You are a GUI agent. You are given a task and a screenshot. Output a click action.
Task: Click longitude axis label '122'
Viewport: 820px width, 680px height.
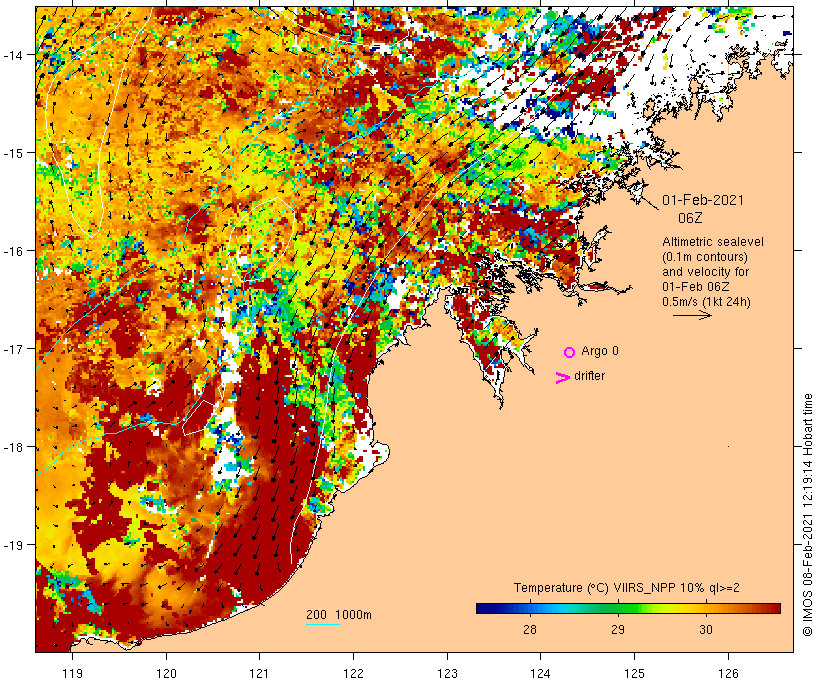(354, 673)
